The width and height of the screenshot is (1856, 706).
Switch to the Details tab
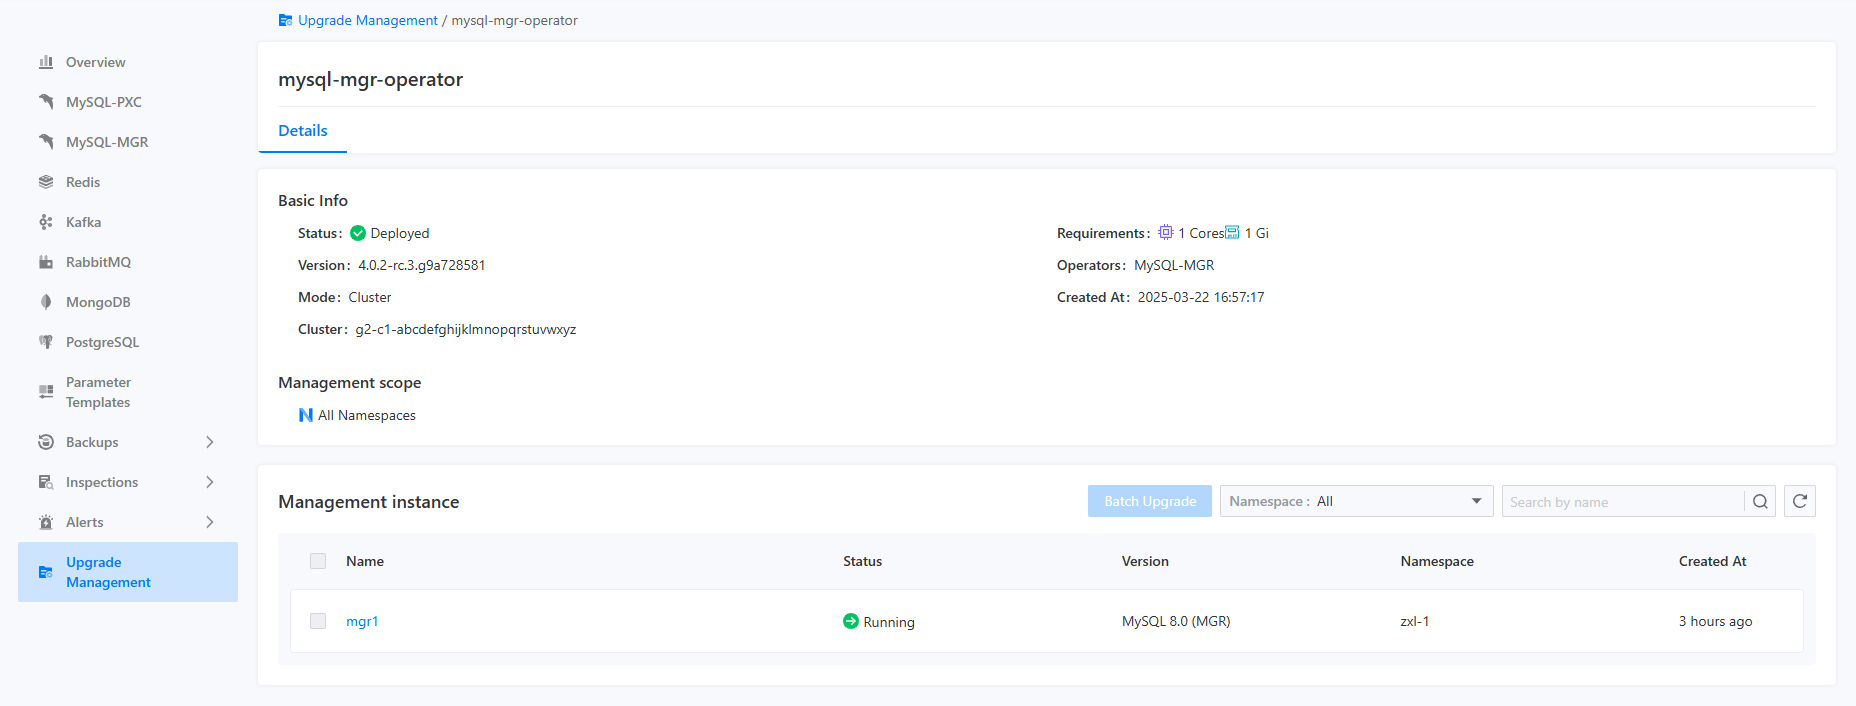pos(303,131)
